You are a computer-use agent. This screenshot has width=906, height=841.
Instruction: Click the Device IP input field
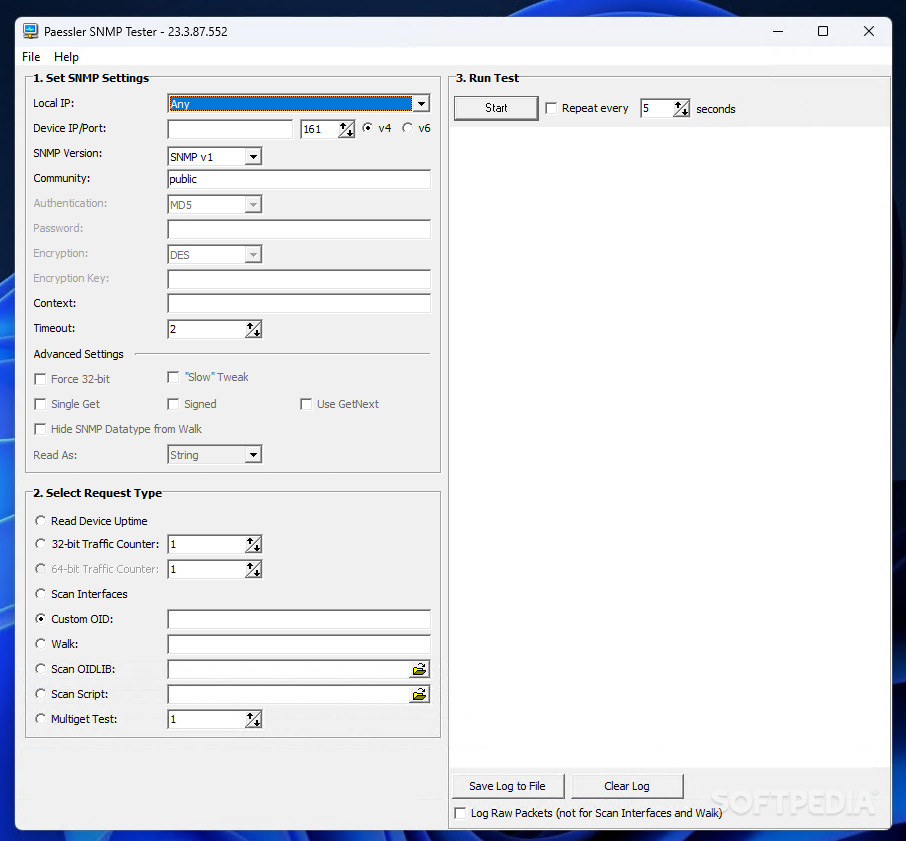230,129
